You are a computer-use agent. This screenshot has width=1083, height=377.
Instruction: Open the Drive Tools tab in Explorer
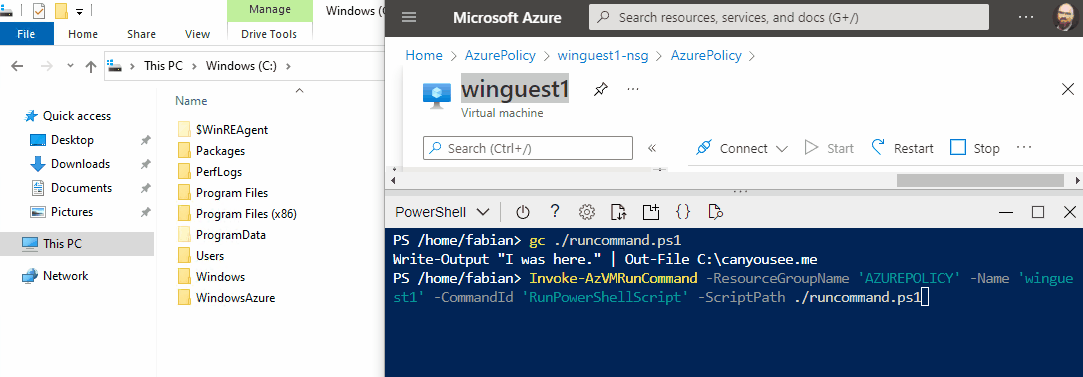pos(269,34)
